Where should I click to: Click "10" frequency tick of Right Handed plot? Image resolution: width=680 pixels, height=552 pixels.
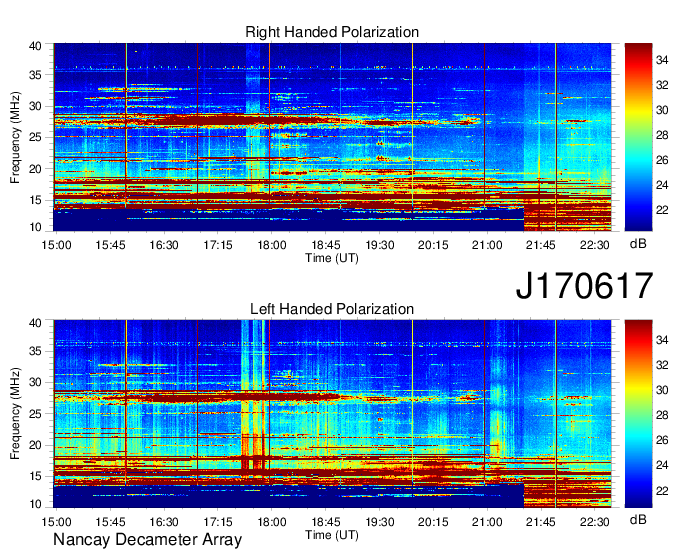36,227
